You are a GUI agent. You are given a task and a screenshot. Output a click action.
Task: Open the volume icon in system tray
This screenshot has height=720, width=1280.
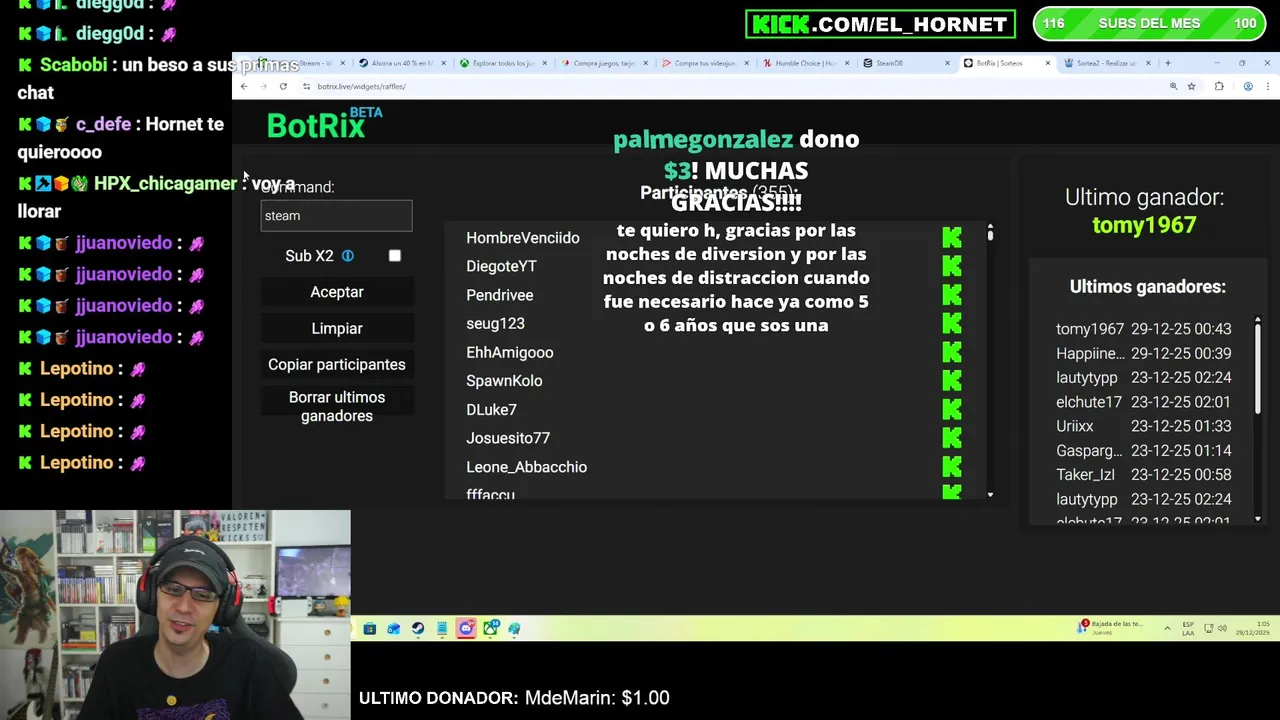[x=1224, y=628]
